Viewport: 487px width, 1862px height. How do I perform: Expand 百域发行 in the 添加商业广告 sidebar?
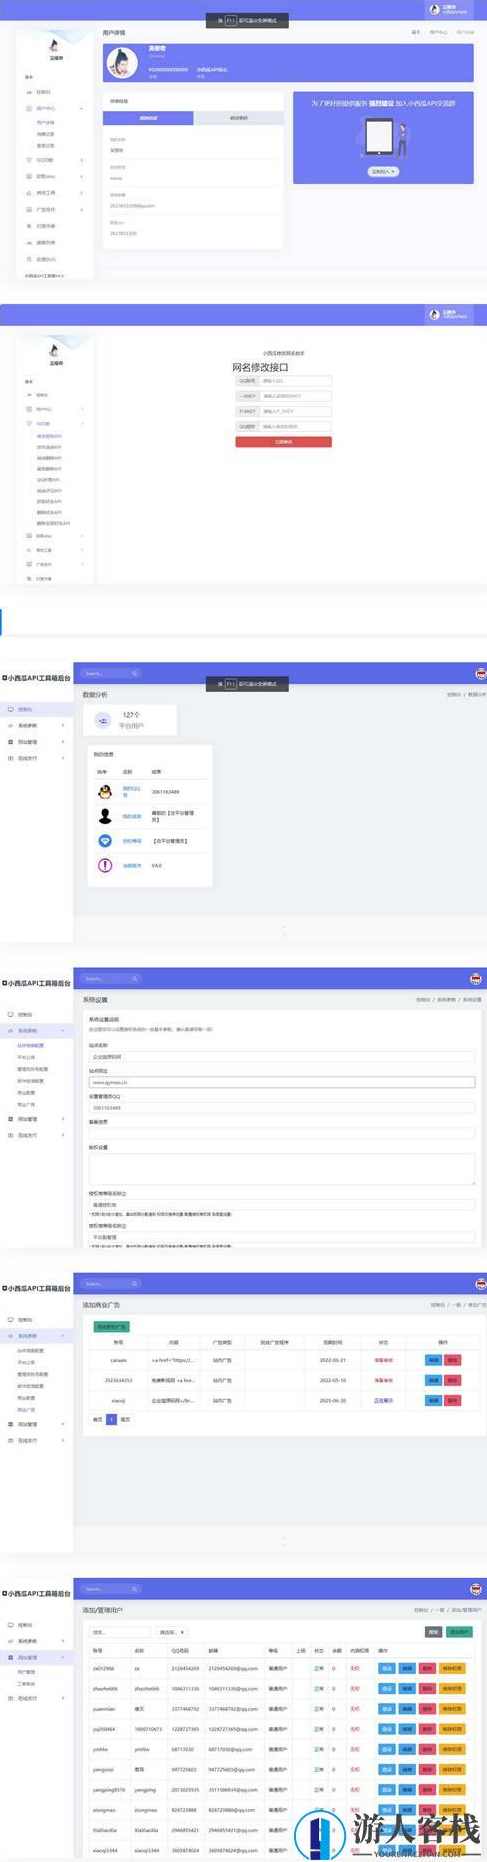click(x=36, y=1440)
